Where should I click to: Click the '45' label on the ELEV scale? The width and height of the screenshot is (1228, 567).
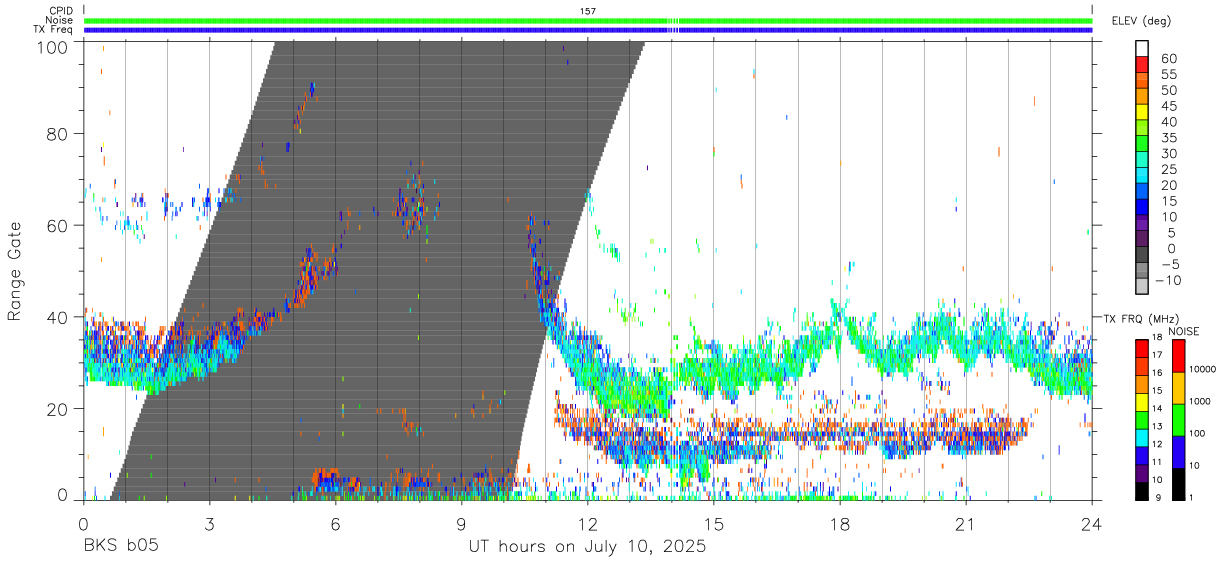(x=1168, y=106)
